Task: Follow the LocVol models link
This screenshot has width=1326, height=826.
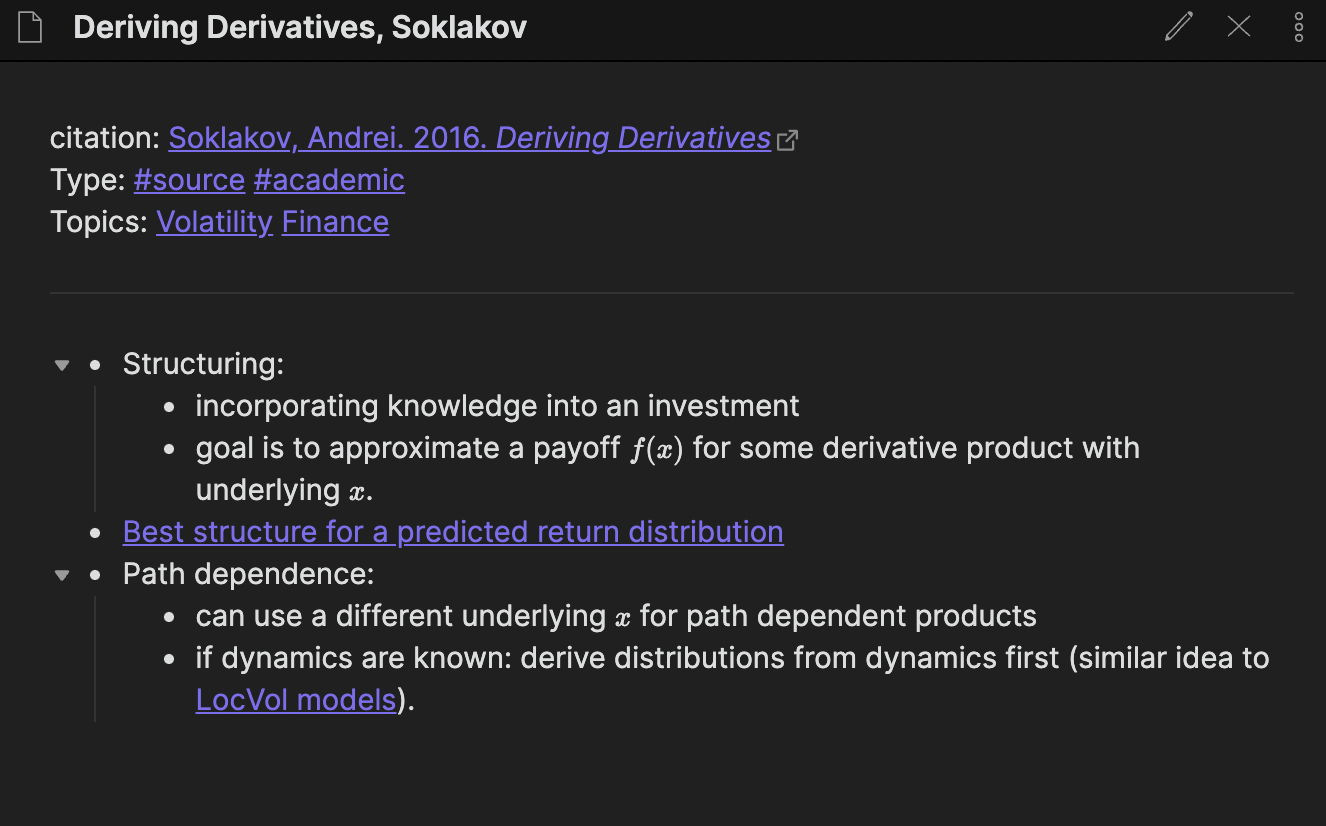Action: click(x=296, y=700)
